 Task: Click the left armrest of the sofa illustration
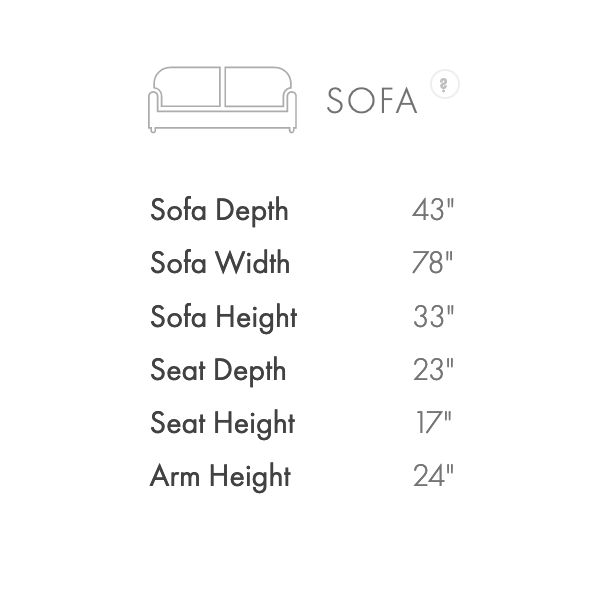tap(154, 109)
